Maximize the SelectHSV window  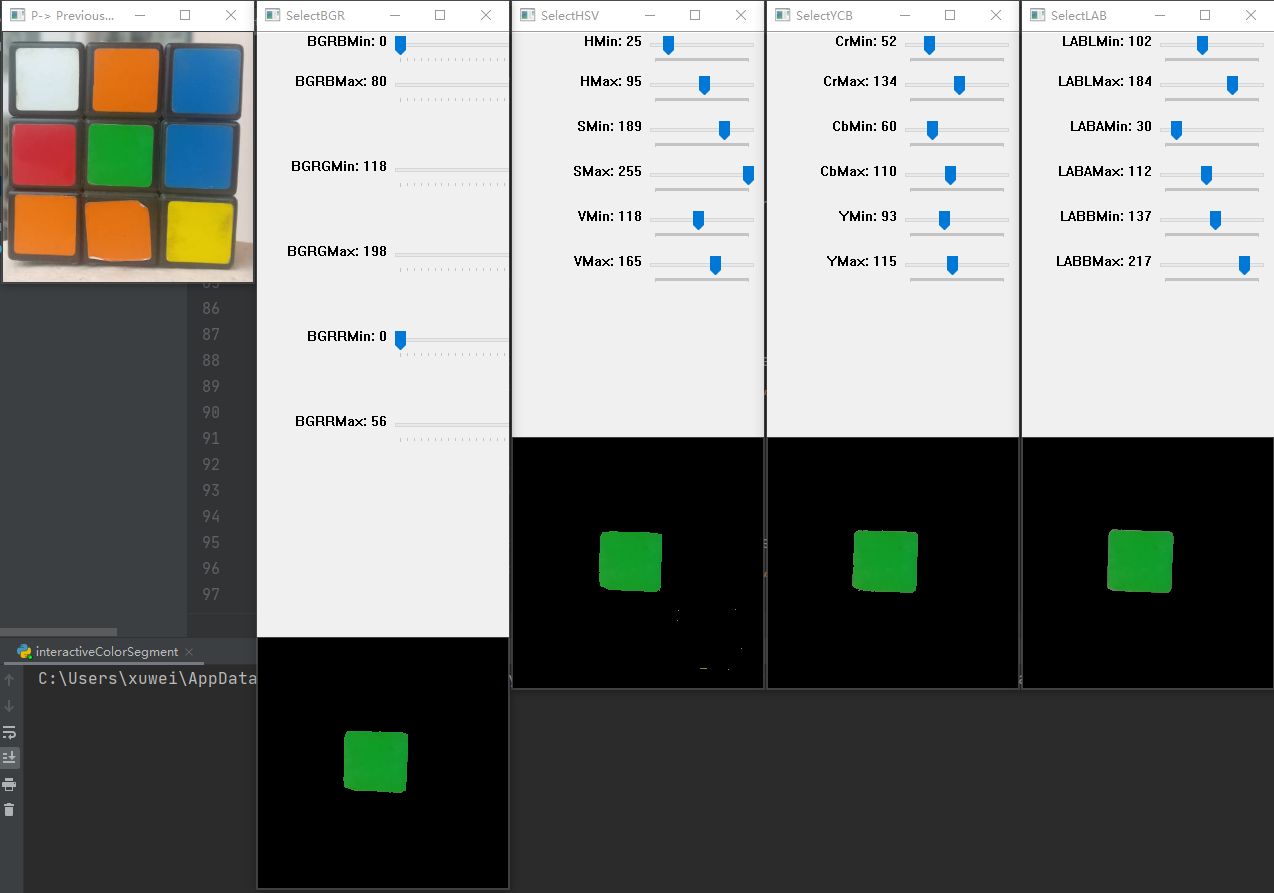coord(695,16)
